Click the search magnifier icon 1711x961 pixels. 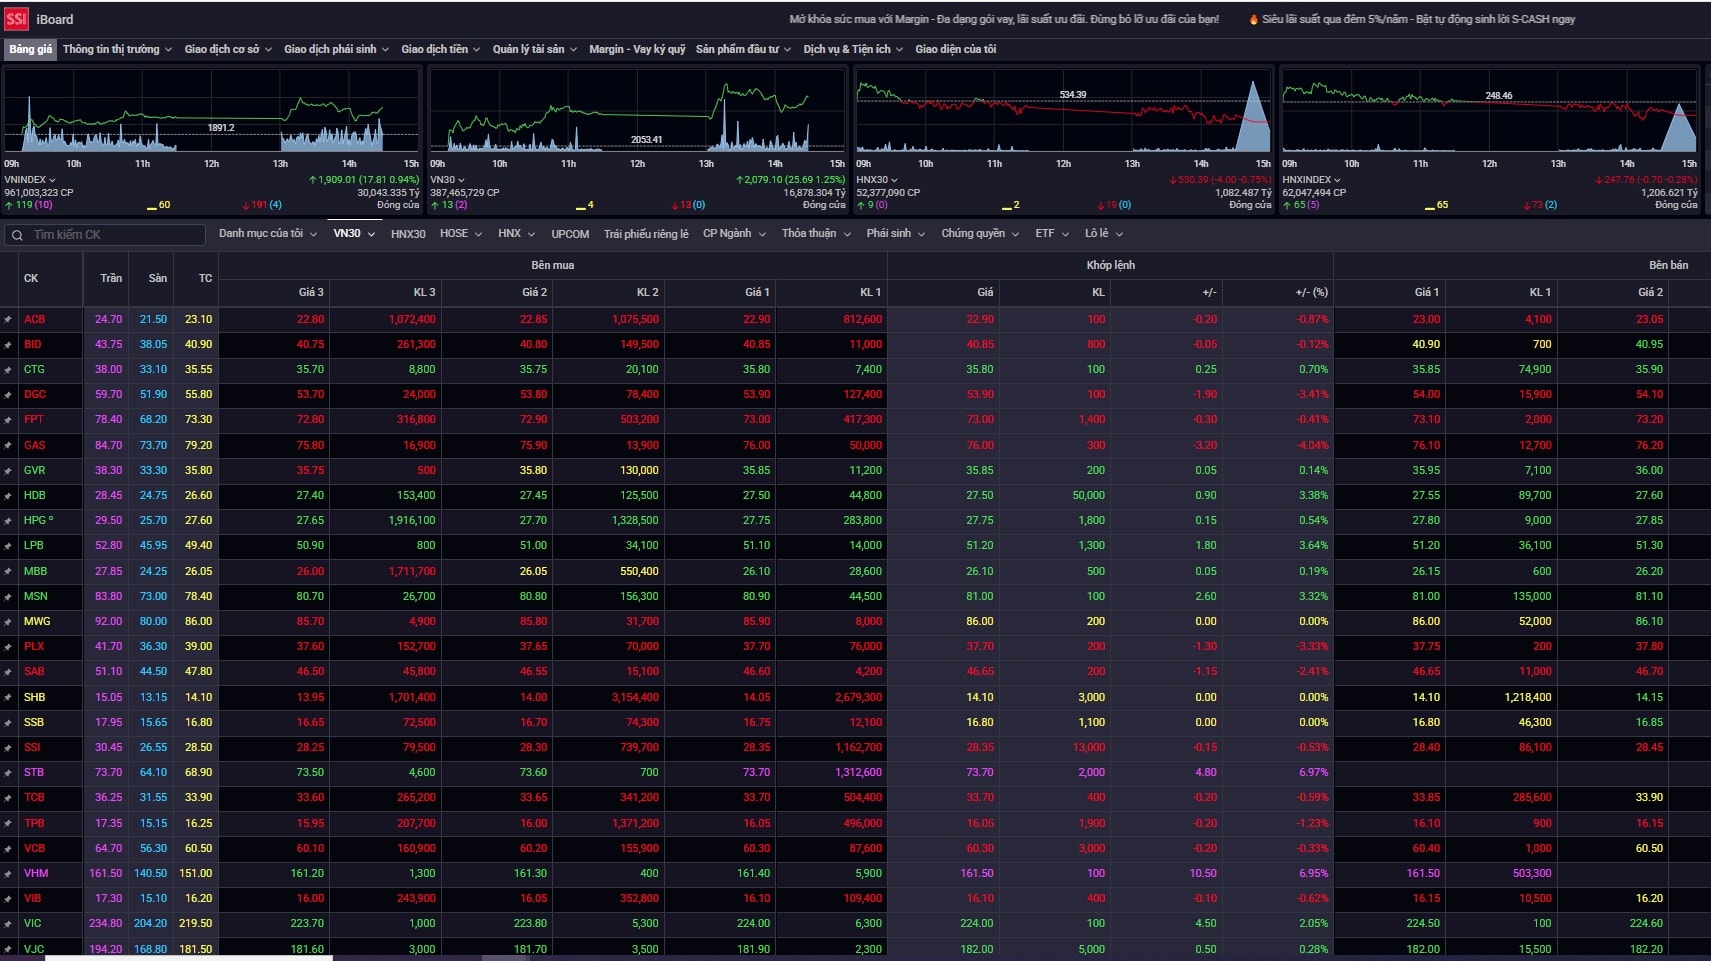(x=17, y=235)
